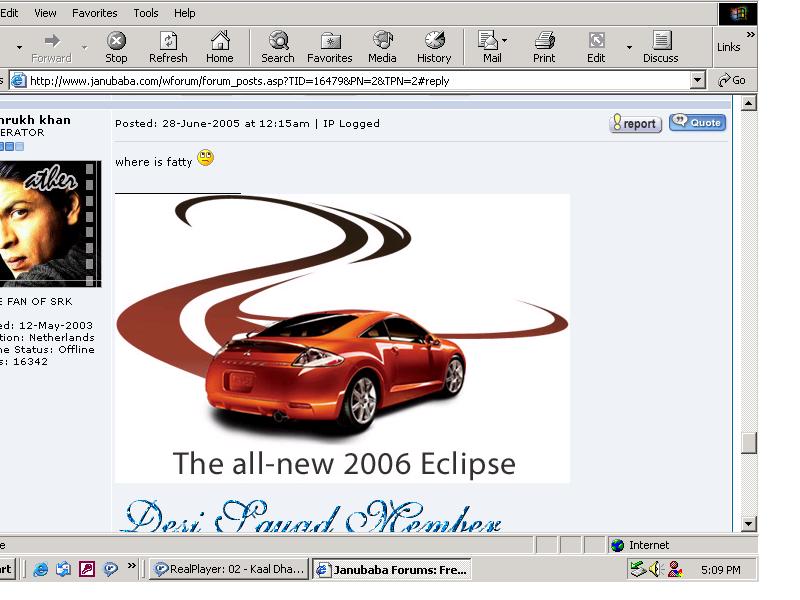Click the 2006 Eclipse car image

[x=342, y=338]
